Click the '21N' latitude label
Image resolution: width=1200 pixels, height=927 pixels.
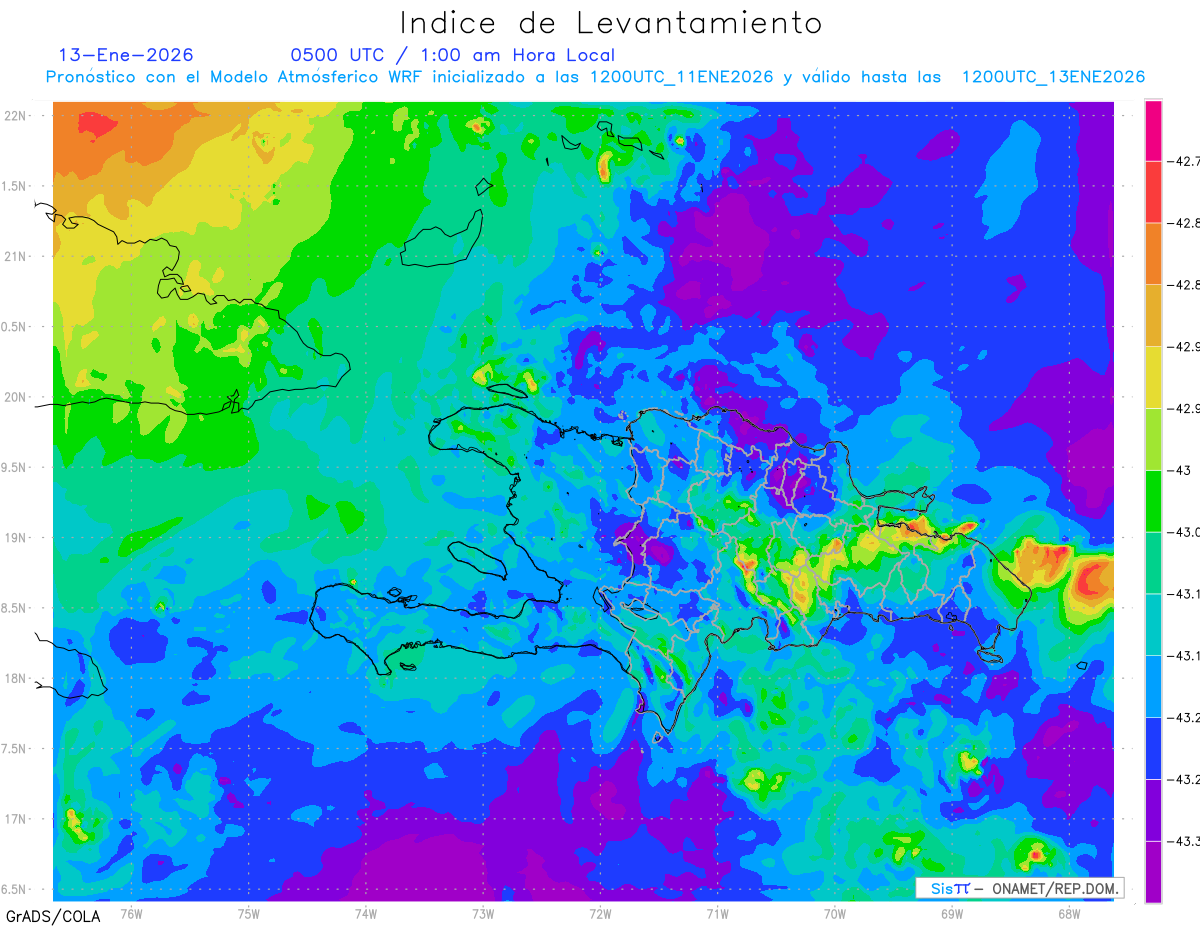point(15,257)
